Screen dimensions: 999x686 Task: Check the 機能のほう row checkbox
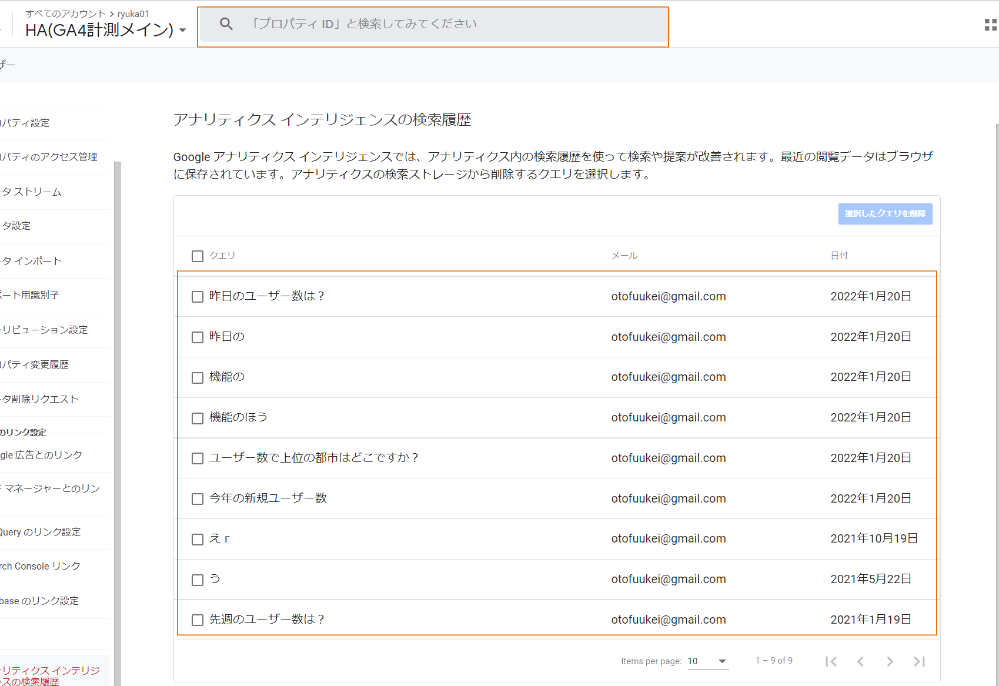click(x=198, y=418)
